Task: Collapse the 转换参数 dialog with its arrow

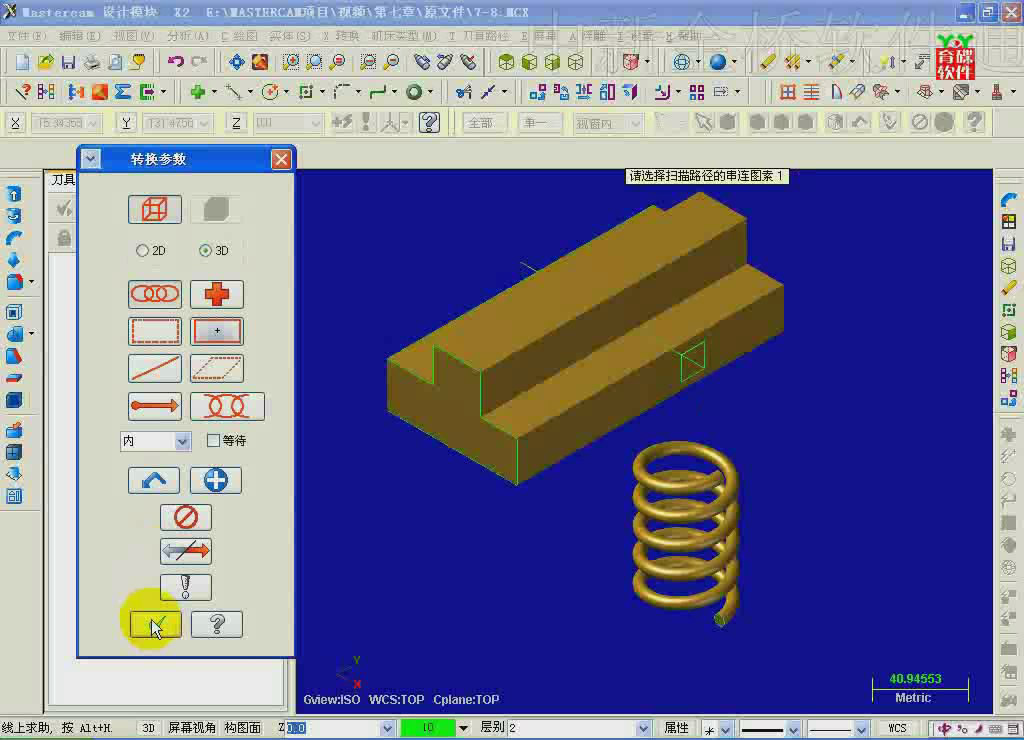Action: click(91, 159)
